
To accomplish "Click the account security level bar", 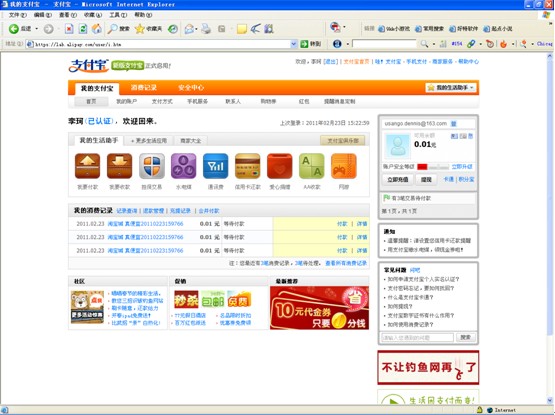I will [x=433, y=167].
